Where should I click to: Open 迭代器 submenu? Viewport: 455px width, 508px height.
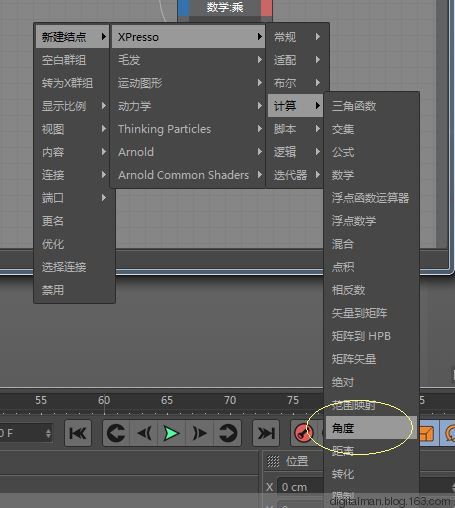295,175
